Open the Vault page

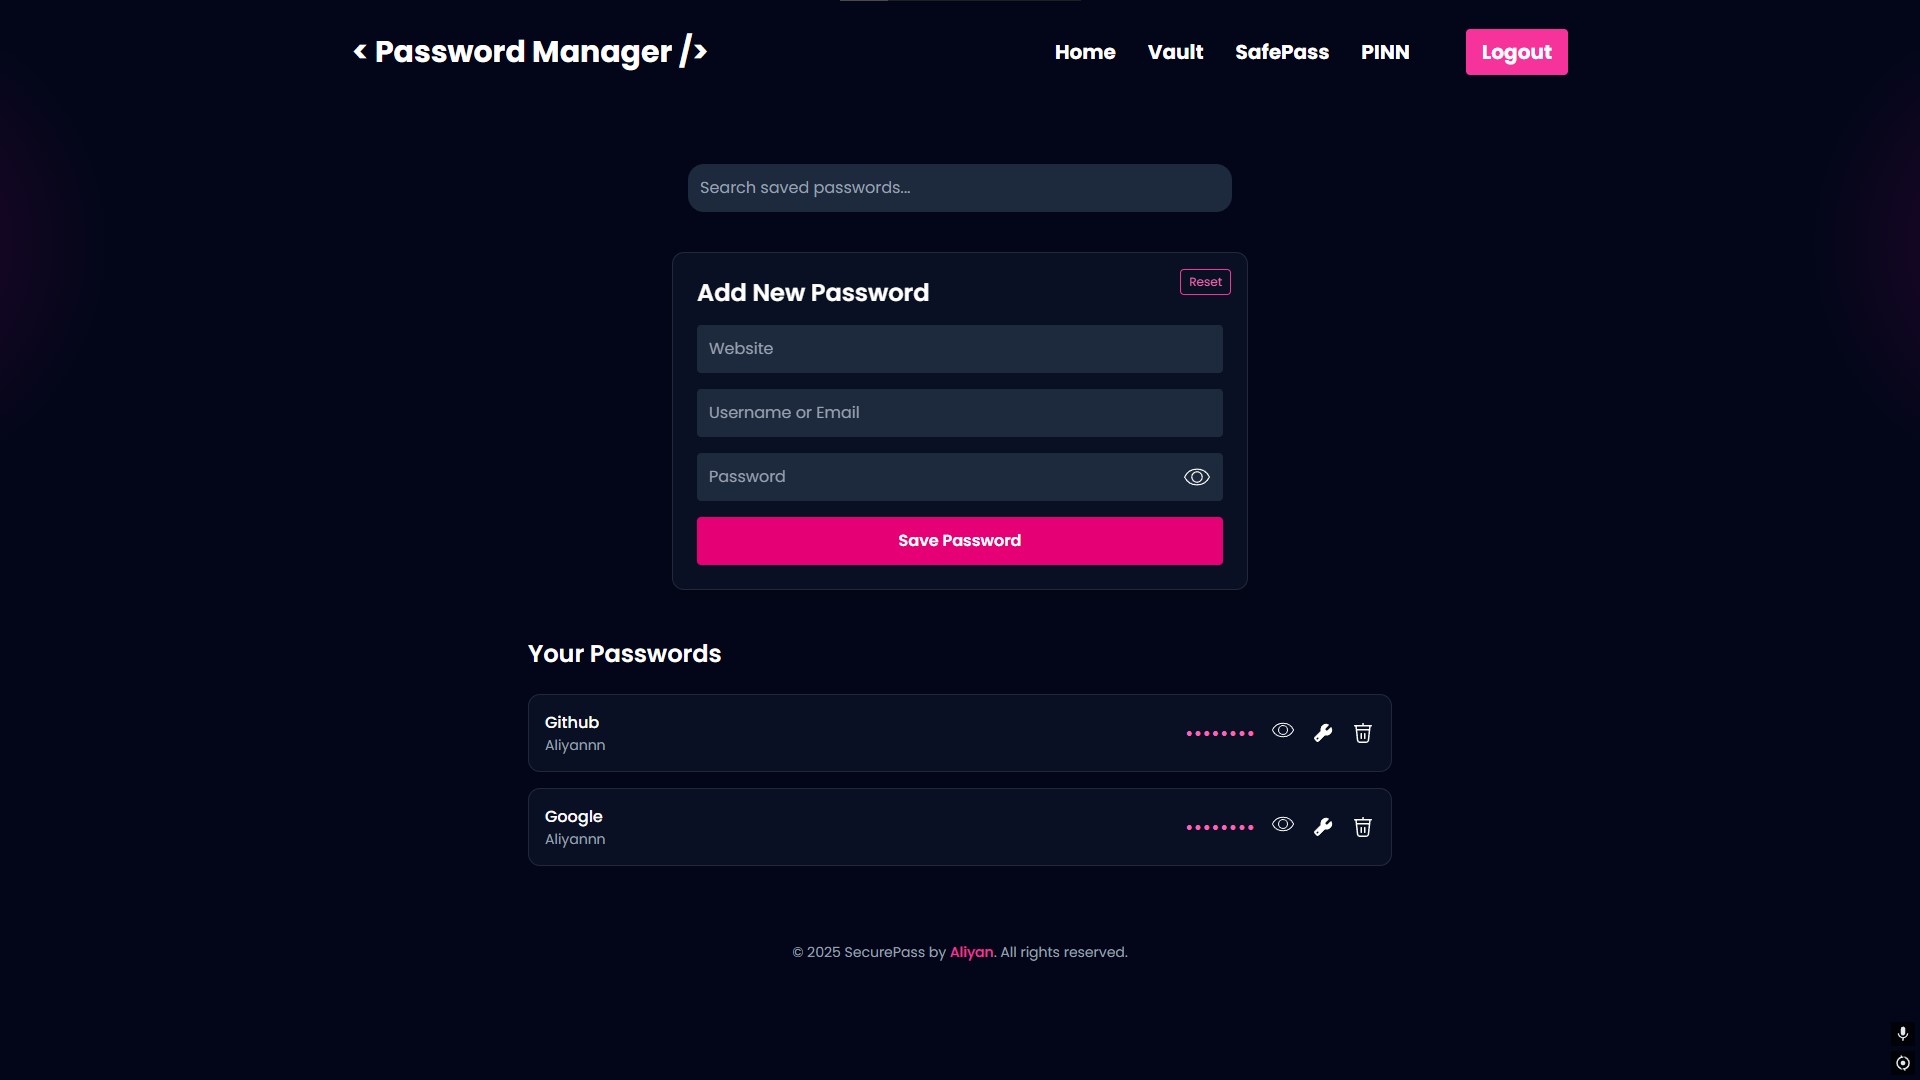(x=1175, y=52)
